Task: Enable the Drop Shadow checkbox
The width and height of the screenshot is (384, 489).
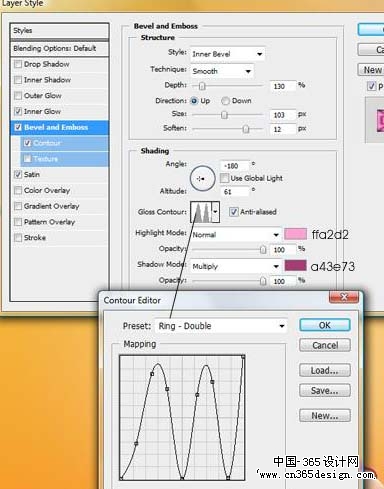Action: 18,64
